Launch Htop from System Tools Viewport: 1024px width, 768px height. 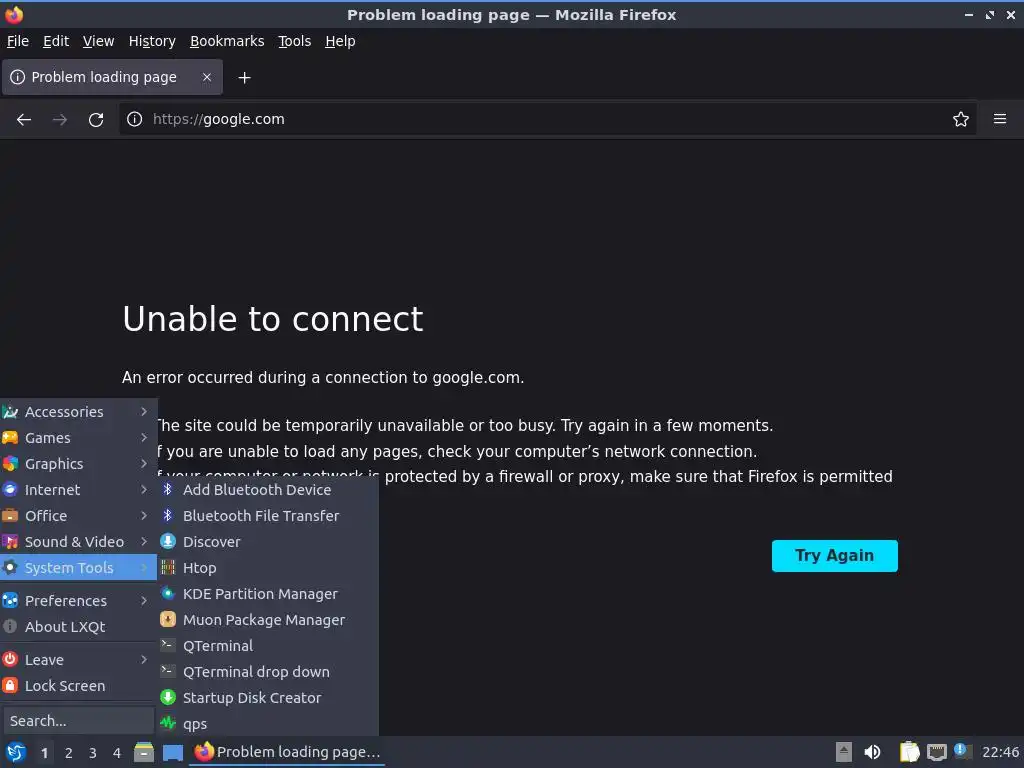coord(268,568)
